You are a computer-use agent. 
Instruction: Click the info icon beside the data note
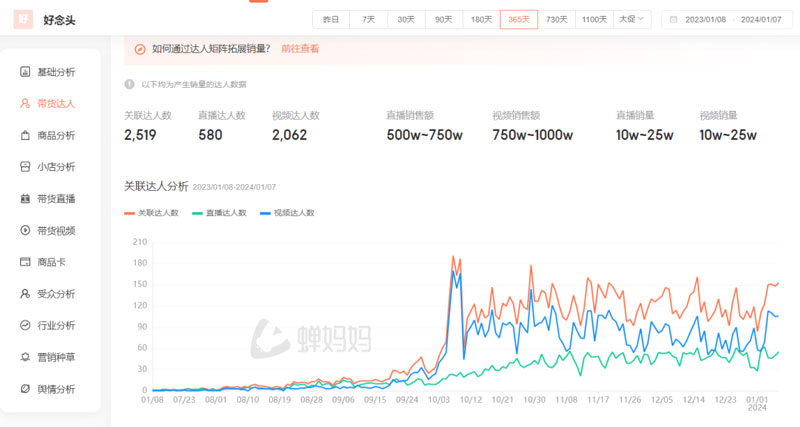click(x=129, y=84)
